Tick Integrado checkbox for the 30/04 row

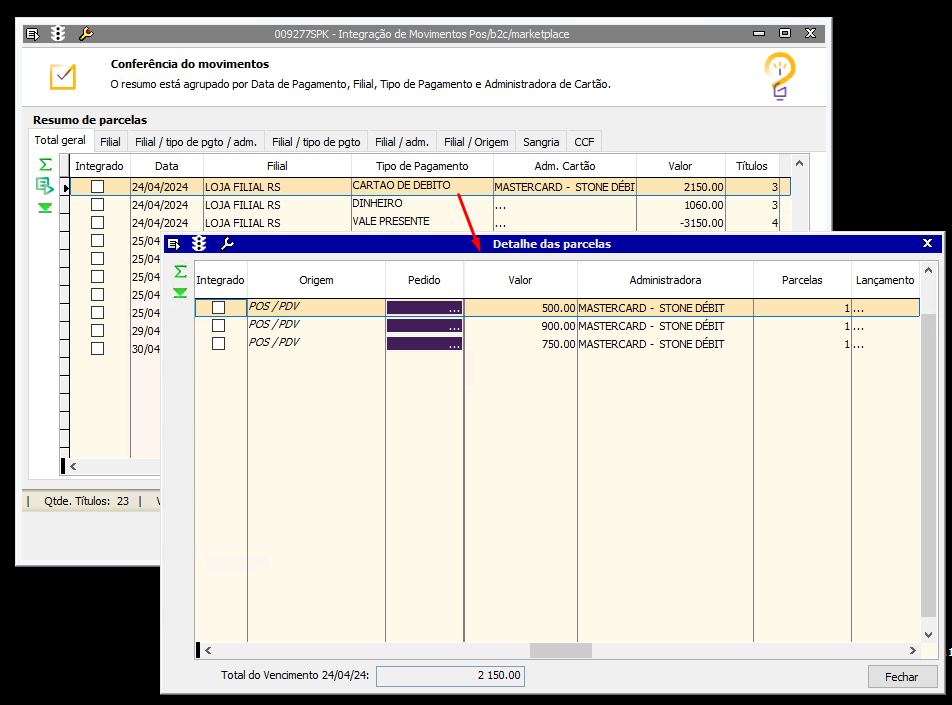(97, 349)
